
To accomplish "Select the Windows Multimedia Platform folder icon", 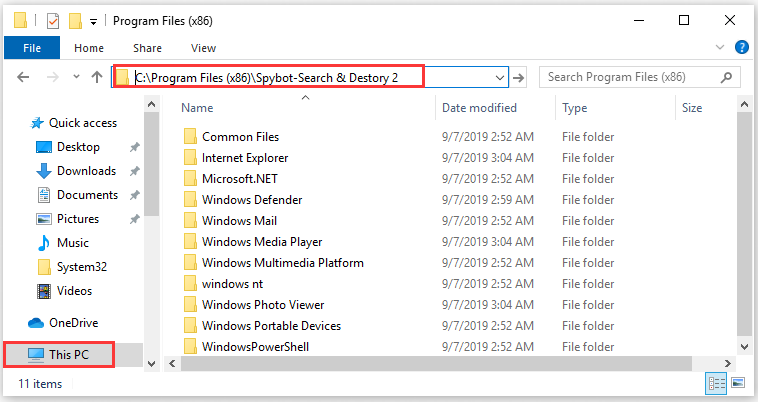I will tap(190, 263).
